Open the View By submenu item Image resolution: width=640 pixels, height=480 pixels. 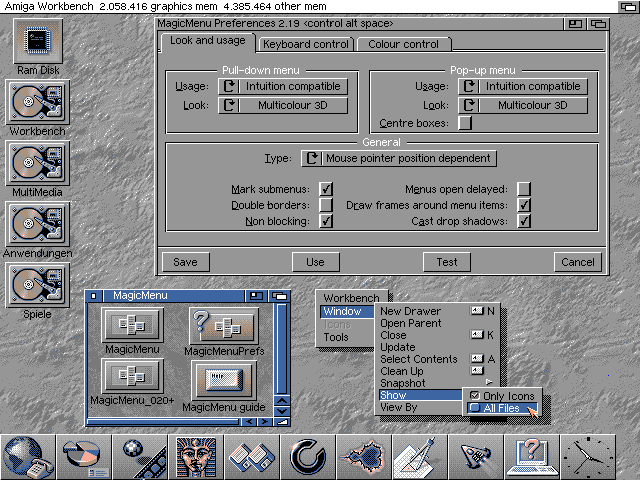[x=420, y=407]
